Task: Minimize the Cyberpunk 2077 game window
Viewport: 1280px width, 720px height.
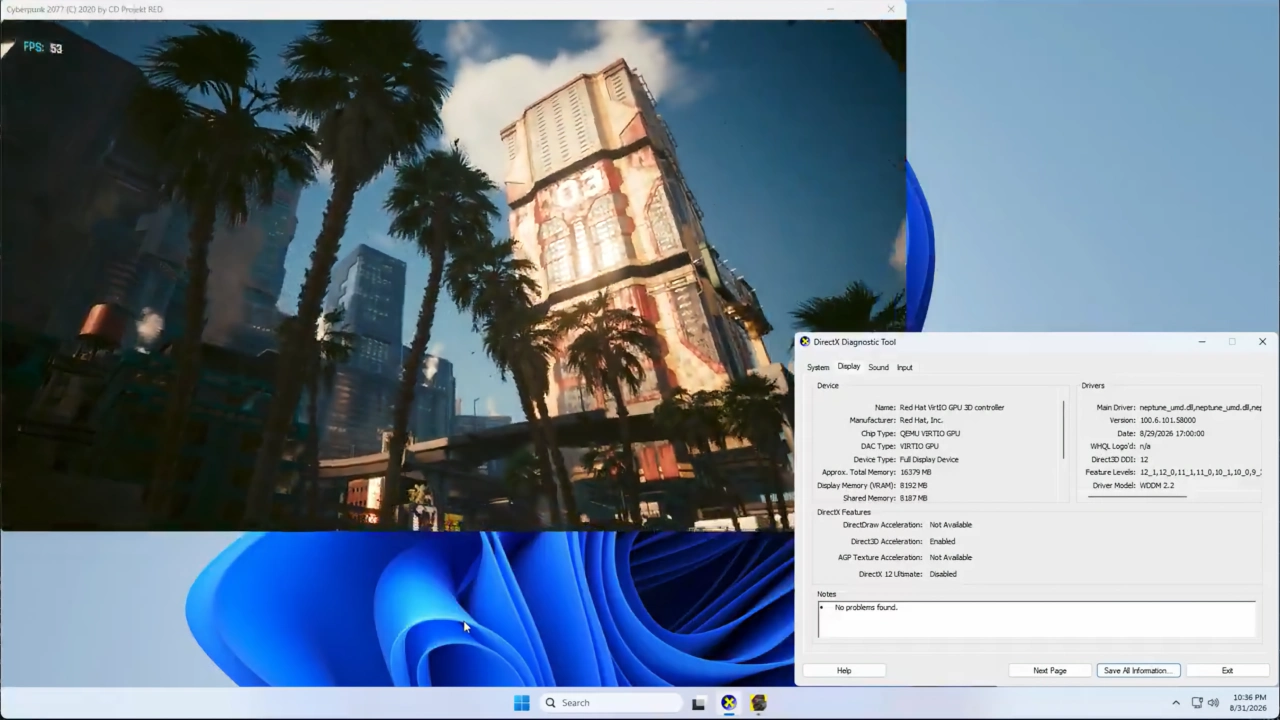Action: 830,9
